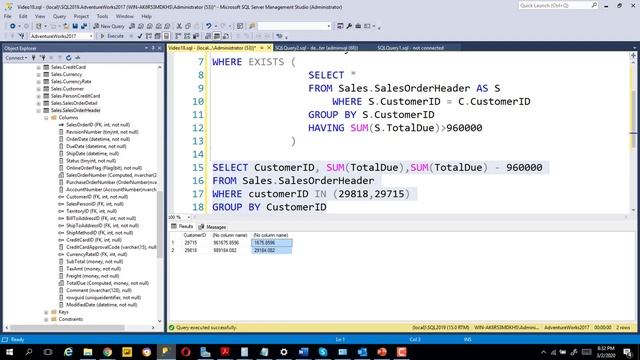Execute the query with the Execute button
640x360 pixels.
pos(112,36)
